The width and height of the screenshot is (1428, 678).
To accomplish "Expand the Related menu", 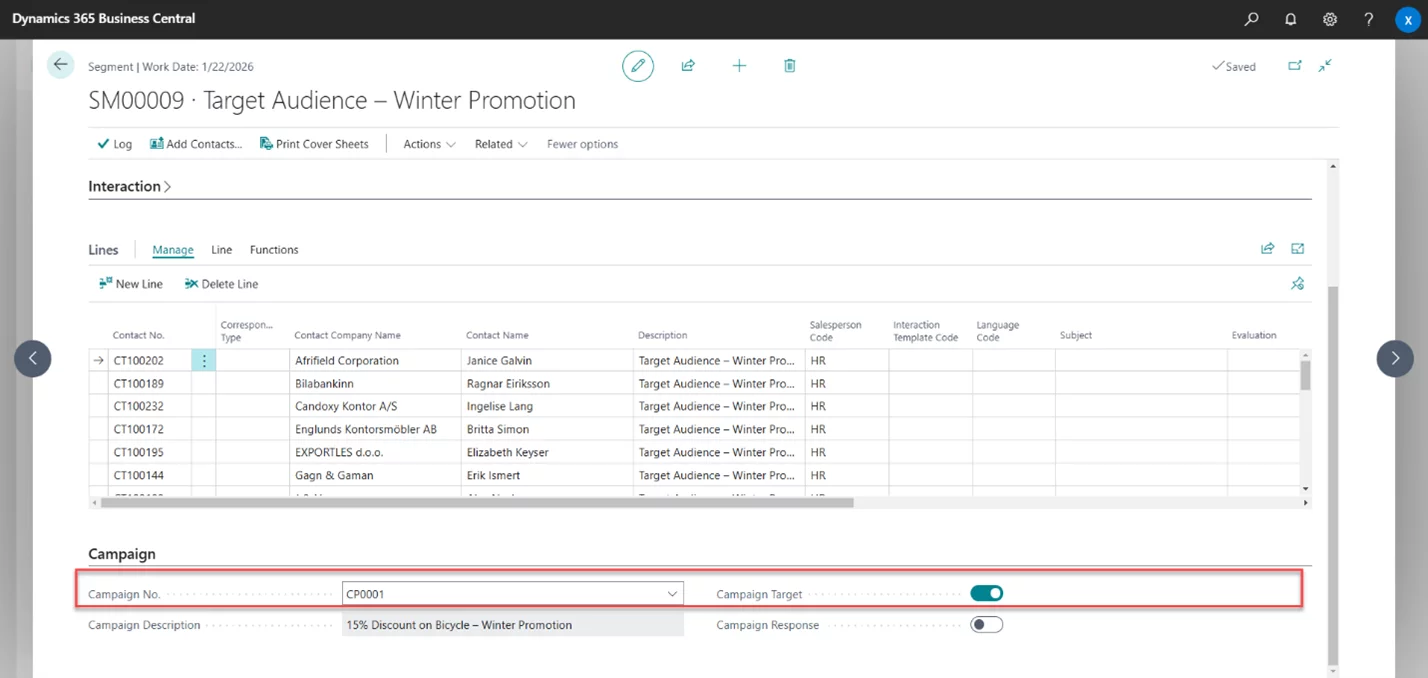I will click(x=500, y=144).
